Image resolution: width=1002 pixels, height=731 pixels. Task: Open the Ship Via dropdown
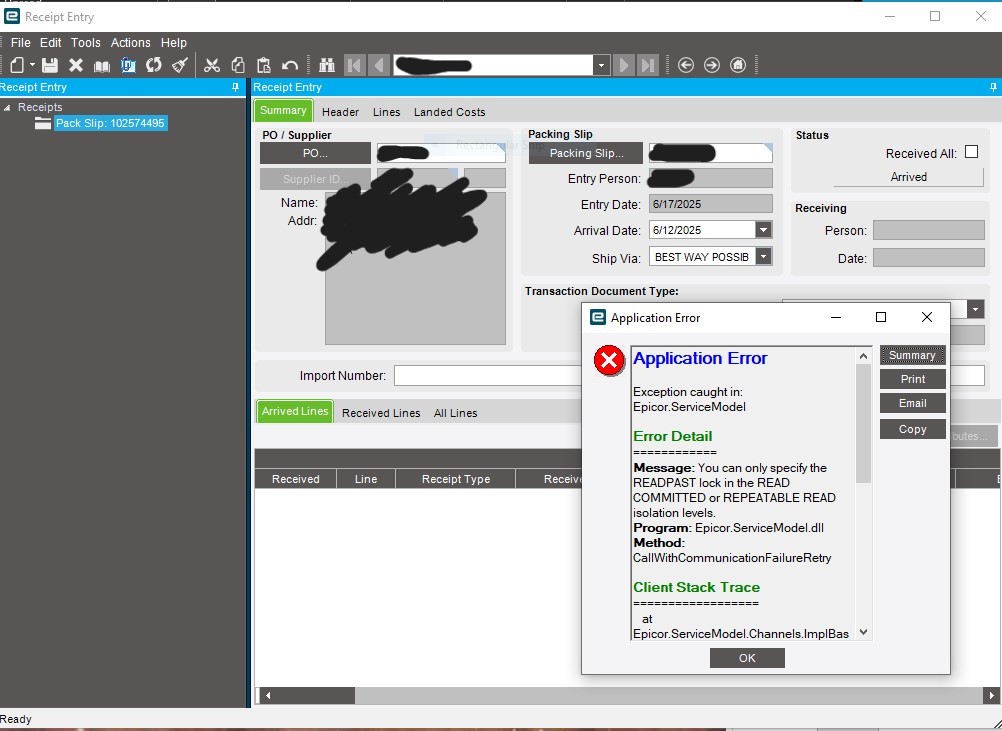click(x=762, y=256)
